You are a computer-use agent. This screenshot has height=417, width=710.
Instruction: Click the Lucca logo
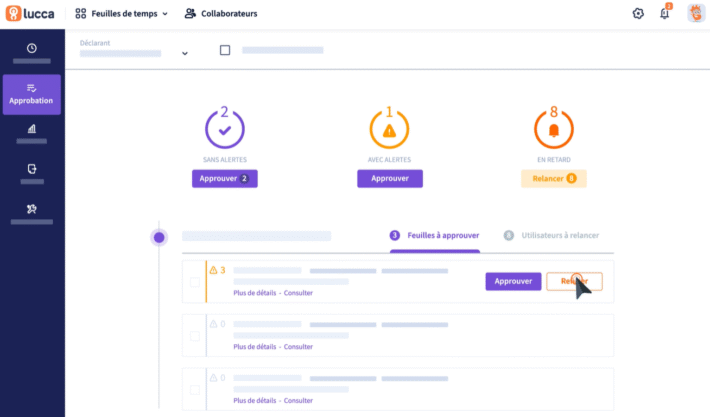click(28, 14)
